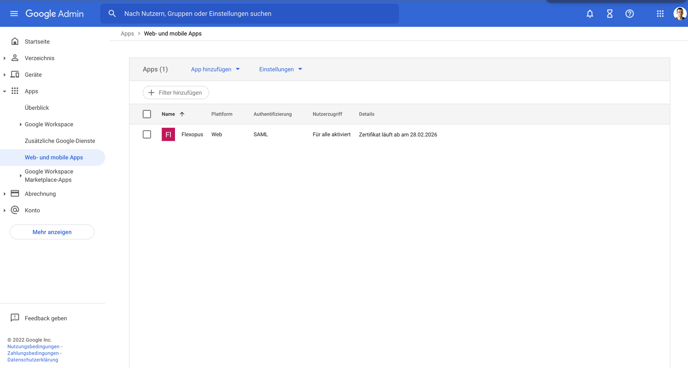688x368 pixels.
Task: Click the Nutzerzugriff column header
Action: (327, 114)
